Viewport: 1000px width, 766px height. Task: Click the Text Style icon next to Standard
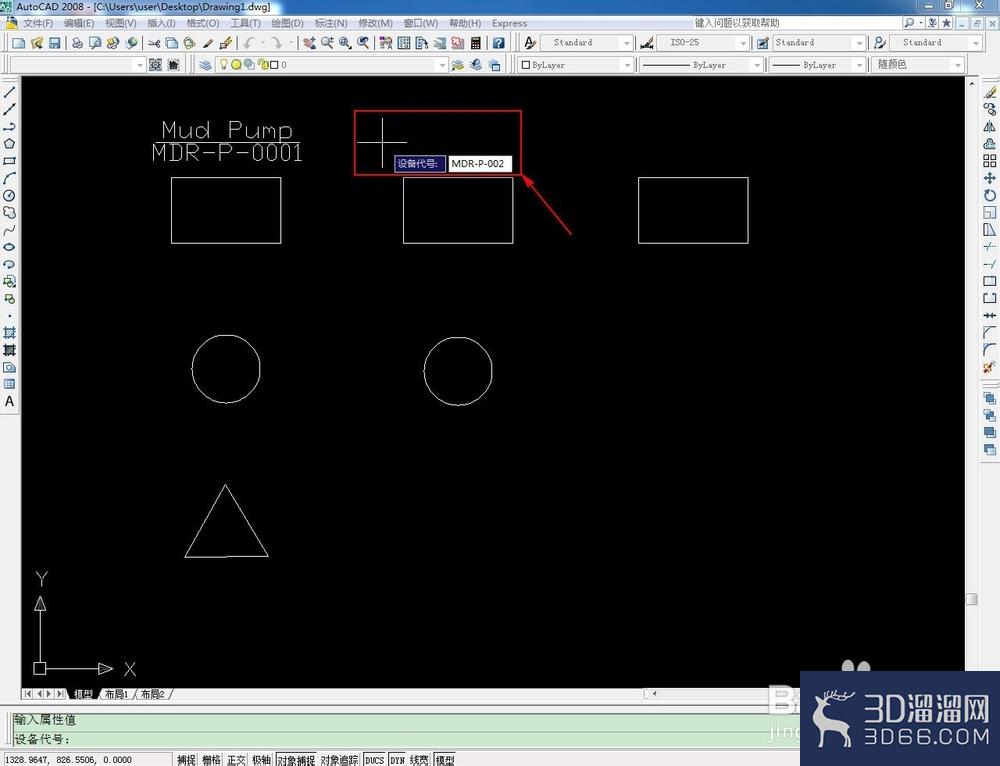tap(530, 43)
